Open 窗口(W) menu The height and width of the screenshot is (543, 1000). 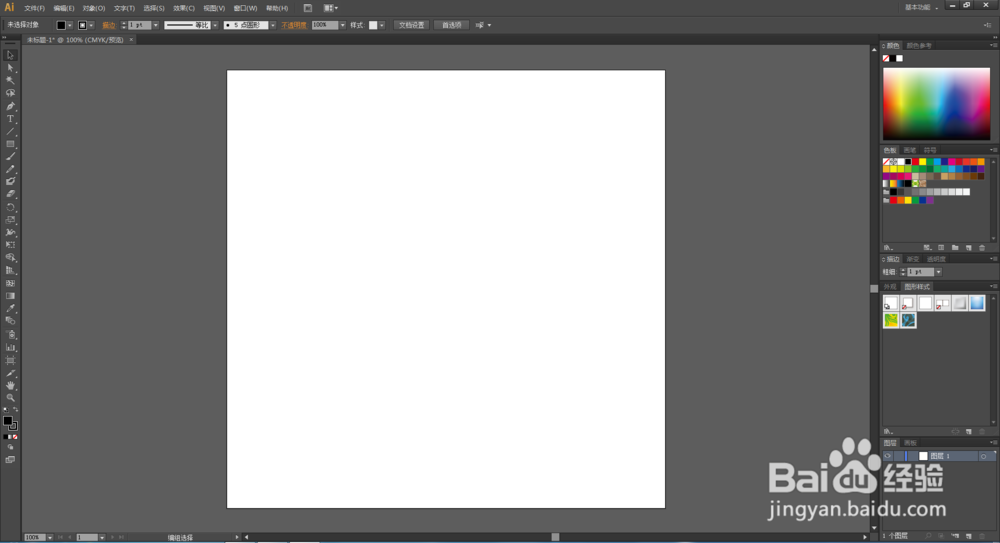coord(245,8)
